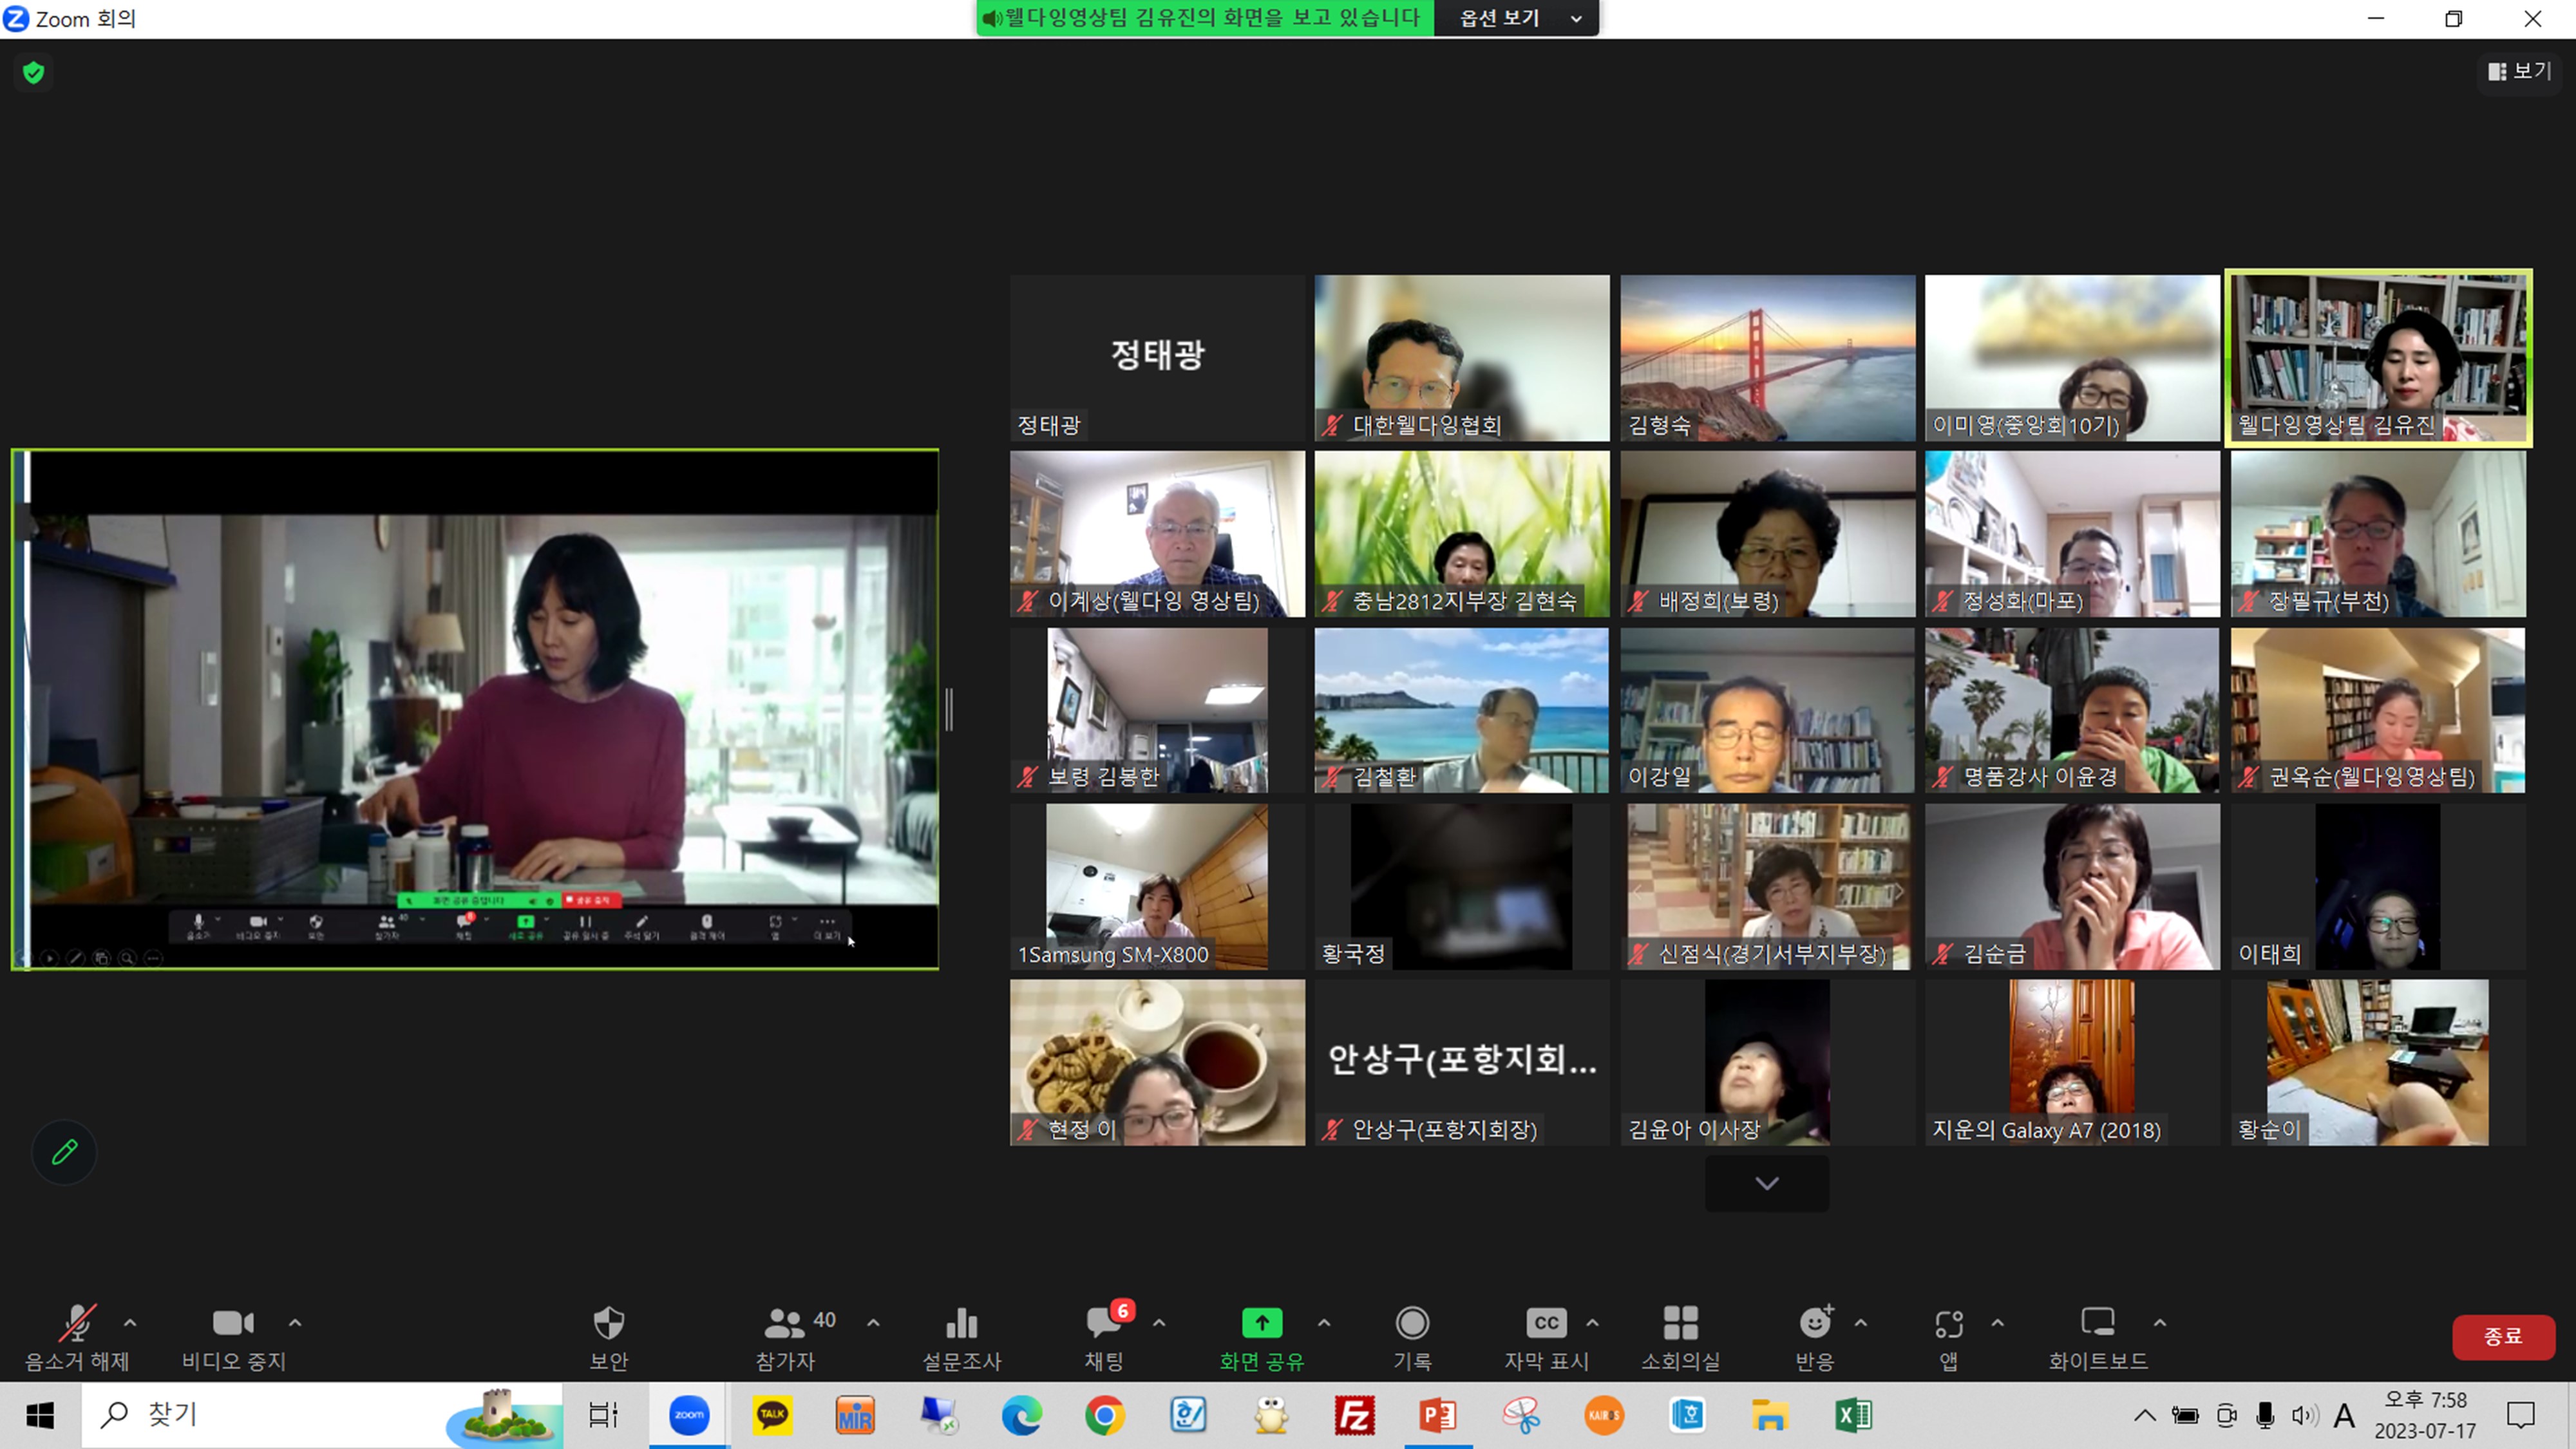
Task: Click the red 종료 end button
Action: (x=2502, y=1336)
